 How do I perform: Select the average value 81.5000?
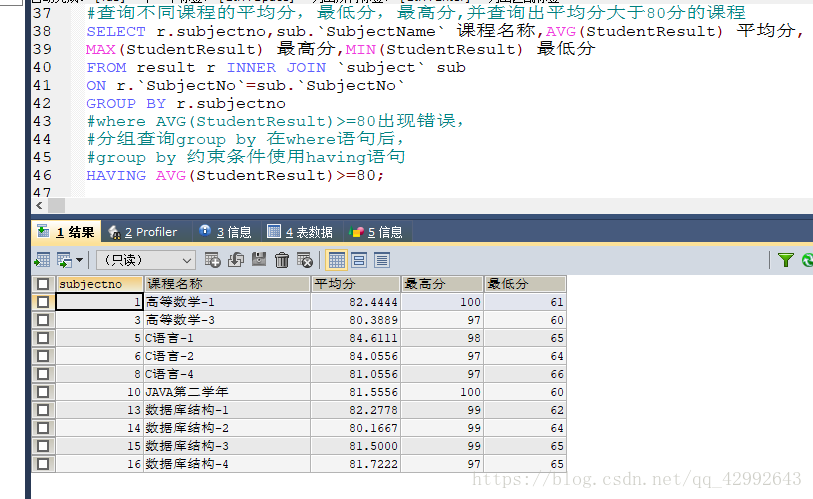coord(356,446)
